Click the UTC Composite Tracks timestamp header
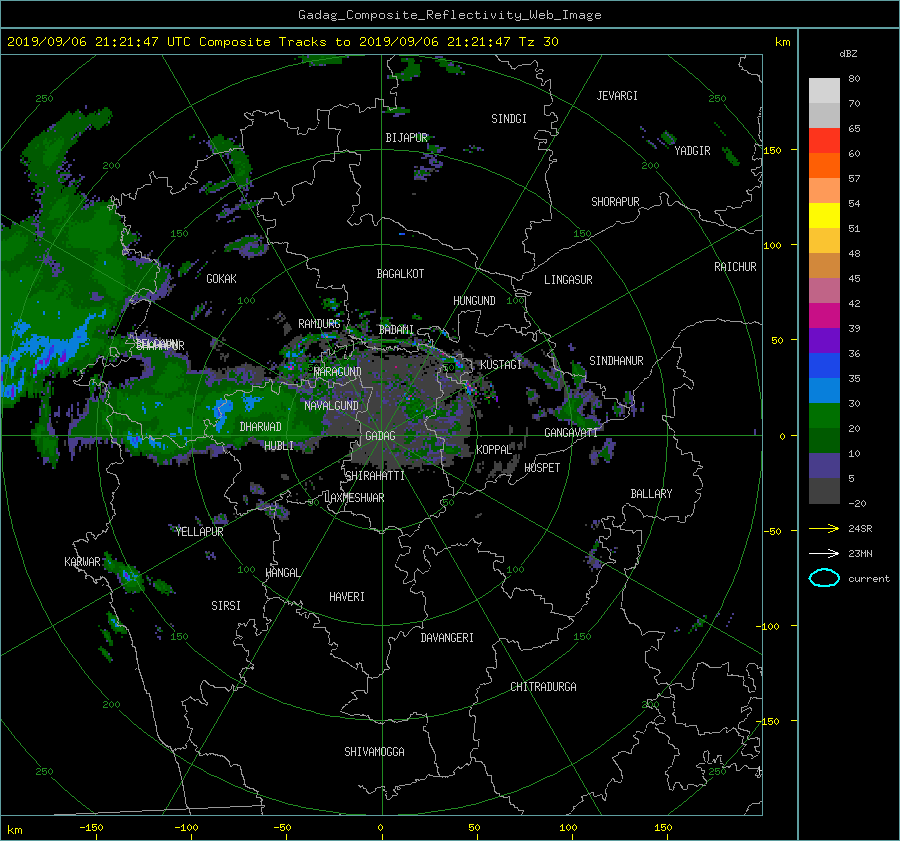Screen dimensions: 900x841 (x=283, y=42)
